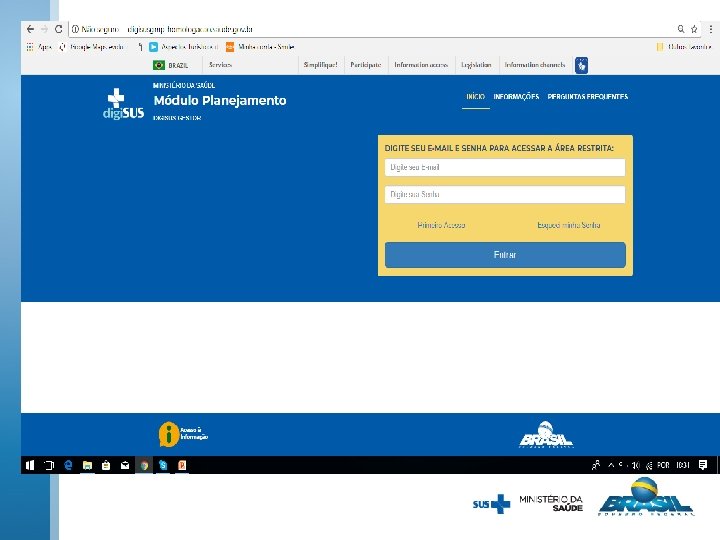Image resolution: width=720 pixels, height=540 pixels.
Task: Open the Windows Start menu
Action: 30,465
